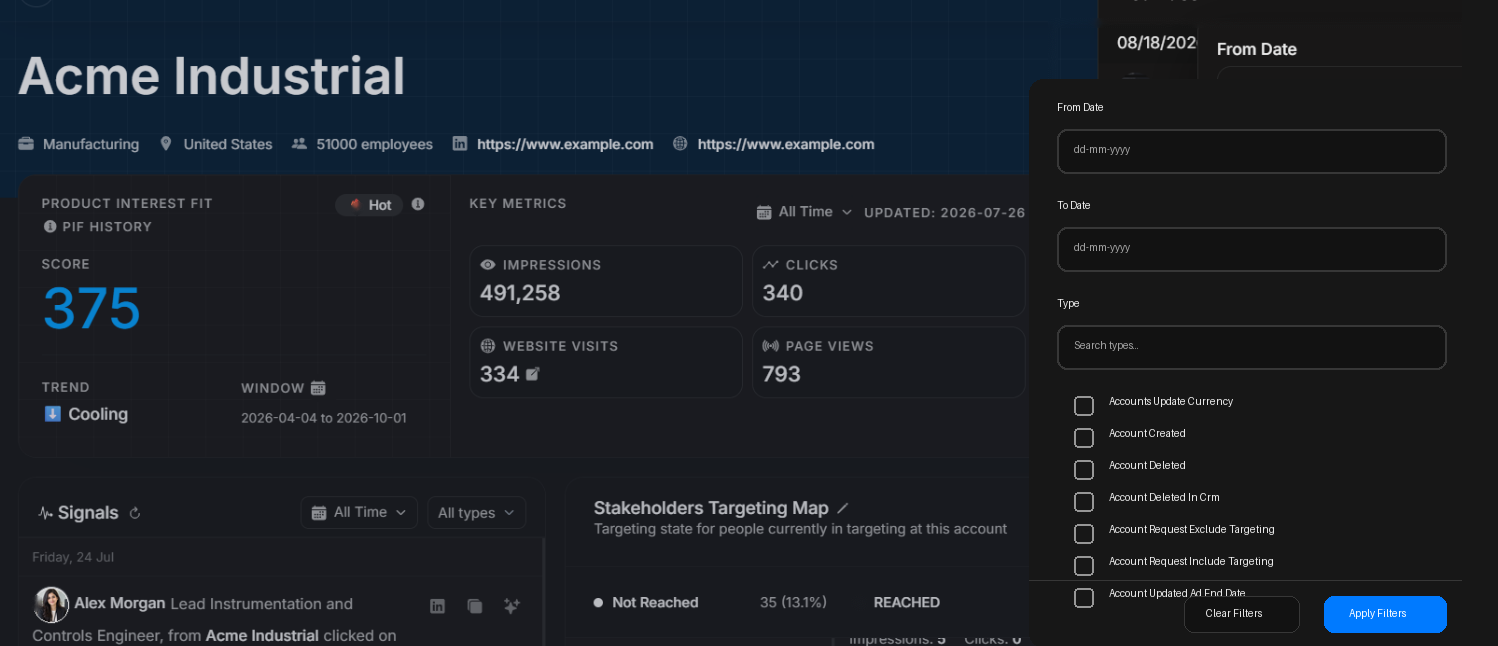Click the Signals pulse icon

46,513
